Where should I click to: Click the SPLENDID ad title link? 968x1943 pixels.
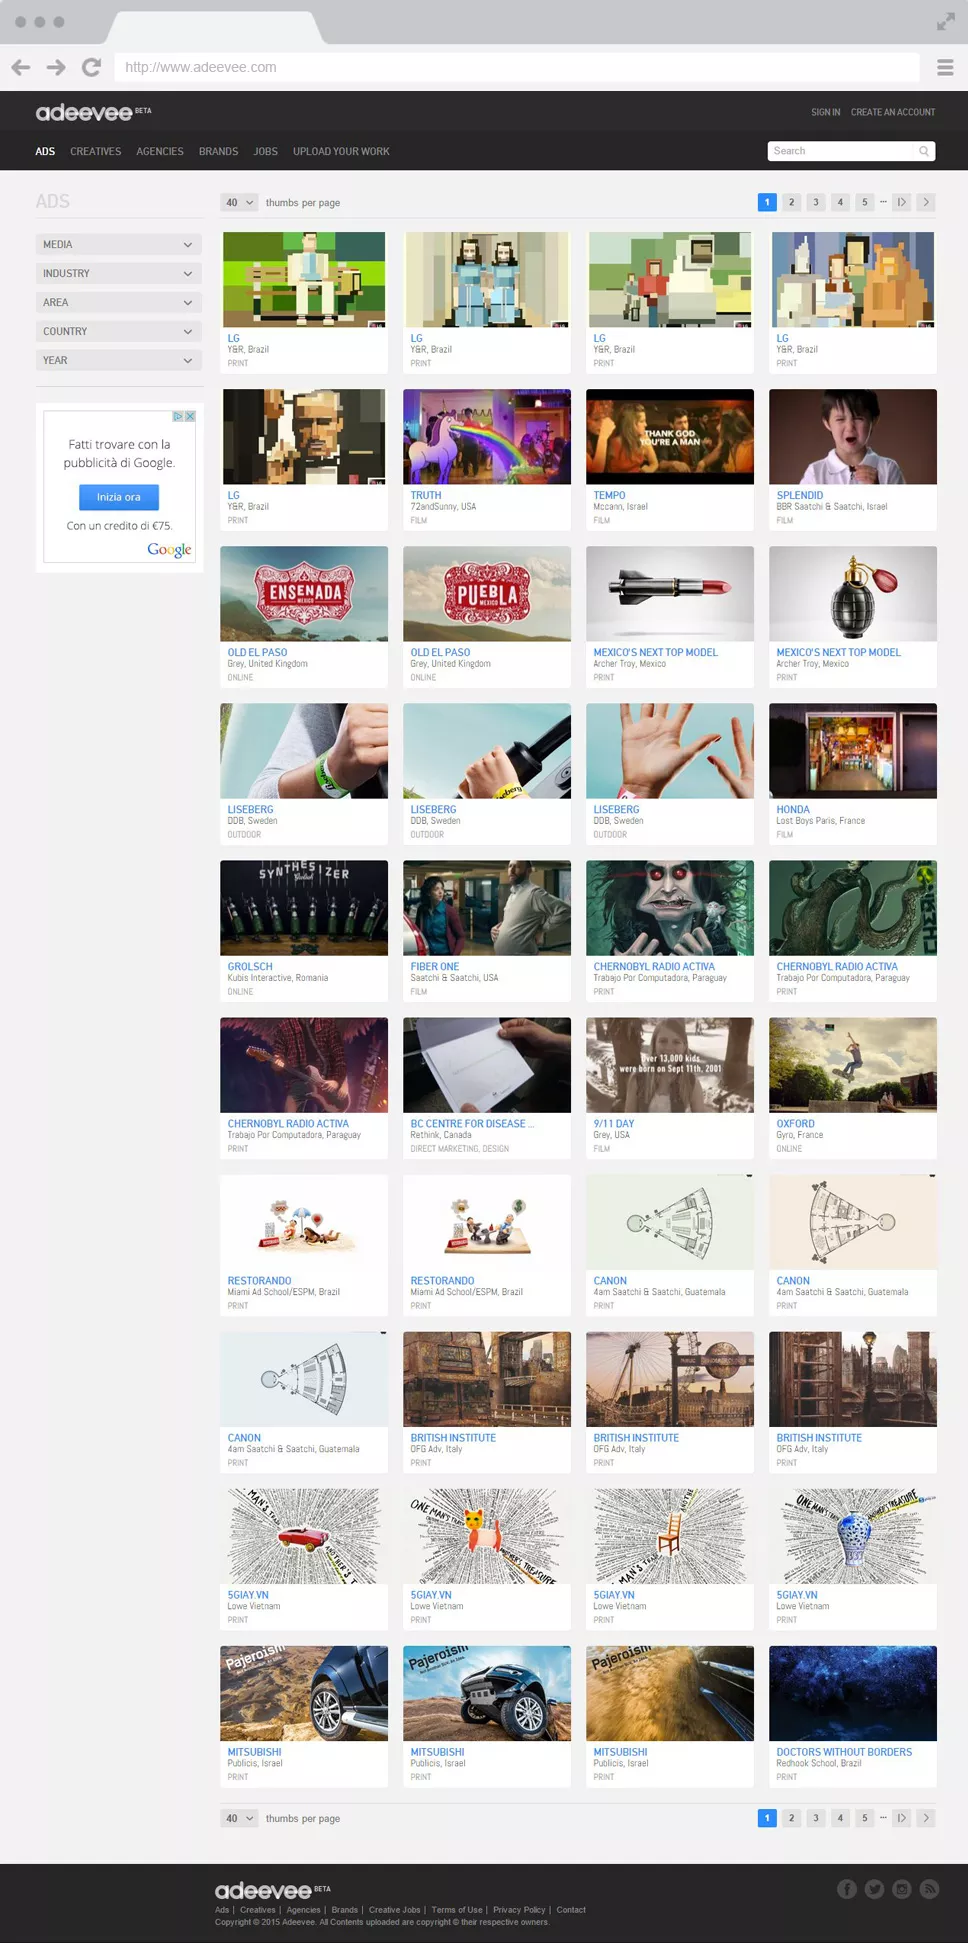(x=800, y=495)
